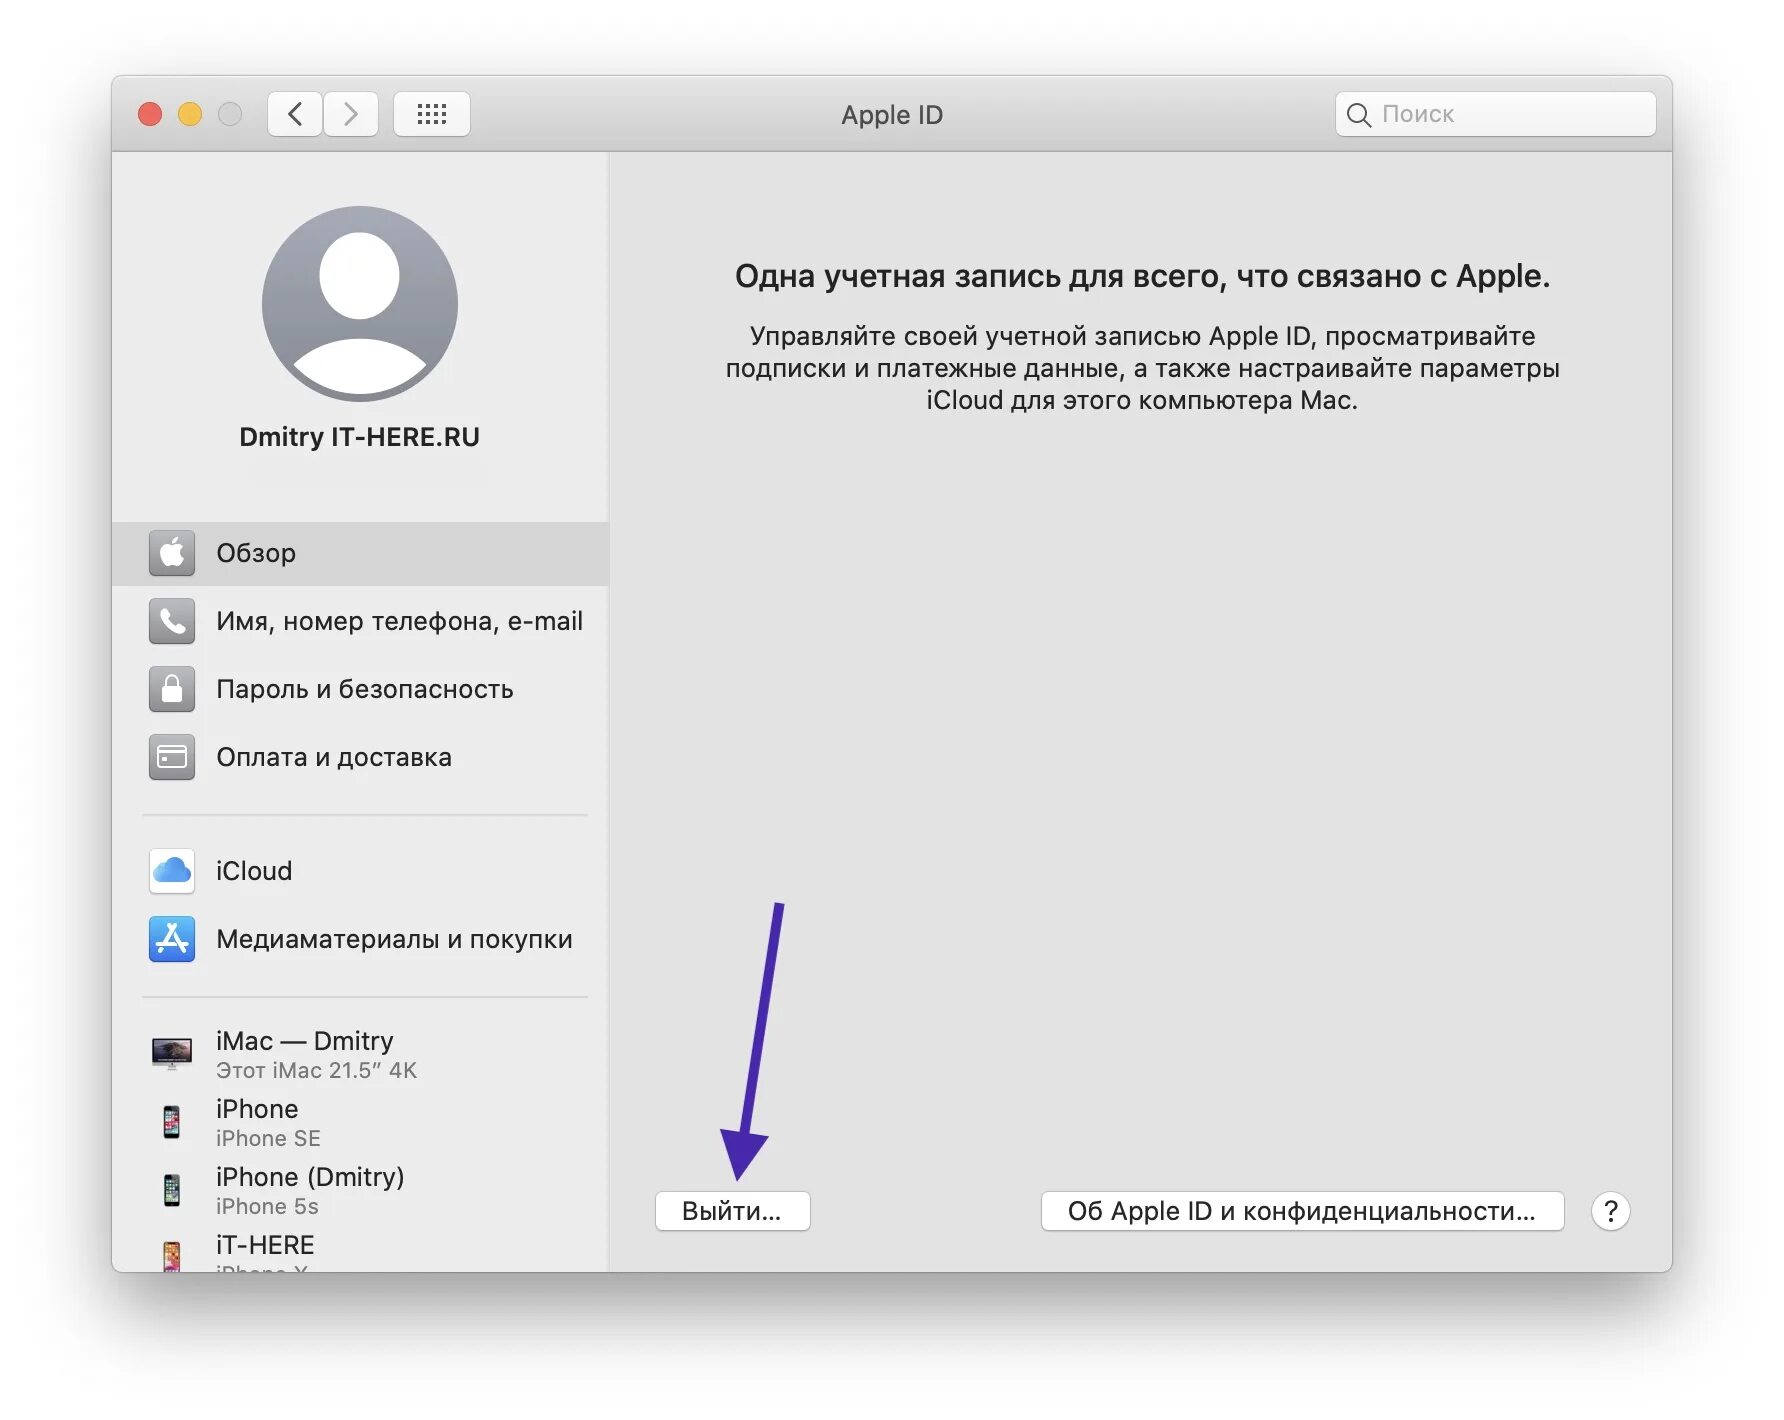The image size is (1784, 1420).
Task: Click the Поиск search field
Action: (x=1495, y=114)
